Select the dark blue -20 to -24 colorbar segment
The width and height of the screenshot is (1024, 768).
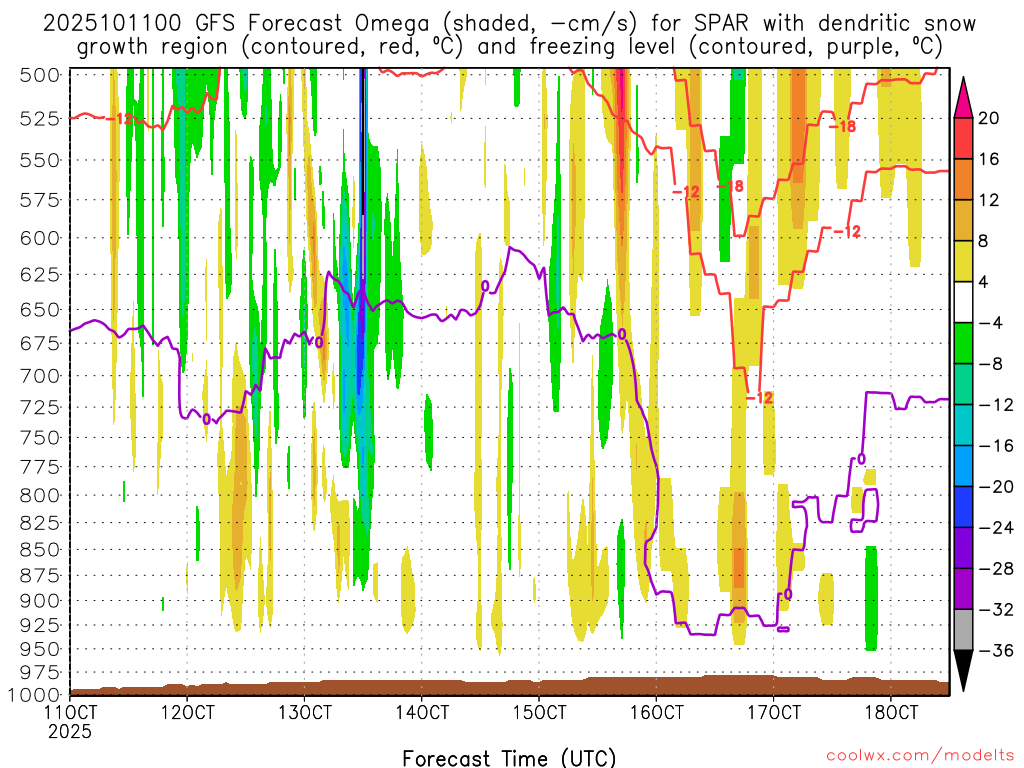[963, 507]
